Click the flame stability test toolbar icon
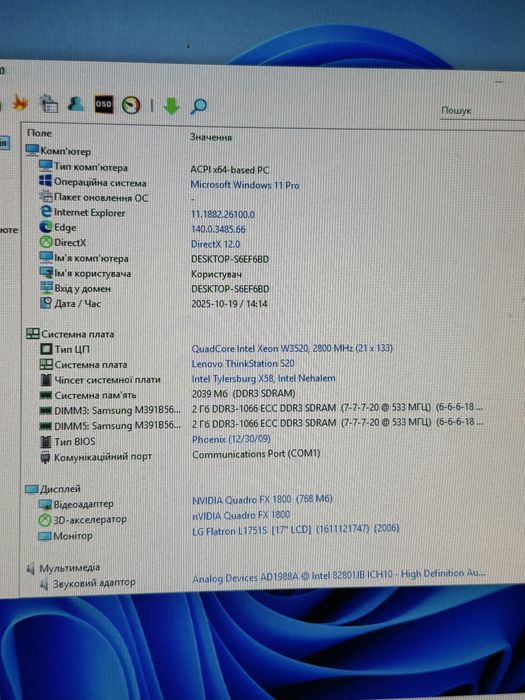Viewport: 525px width, 700px height. click(x=20, y=104)
